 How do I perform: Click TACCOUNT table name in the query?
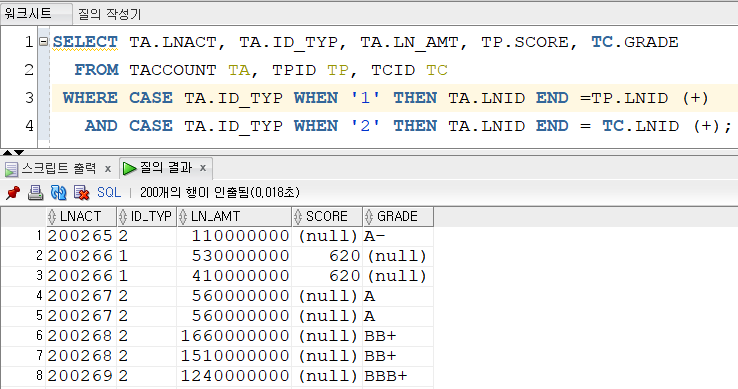[173, 70]
